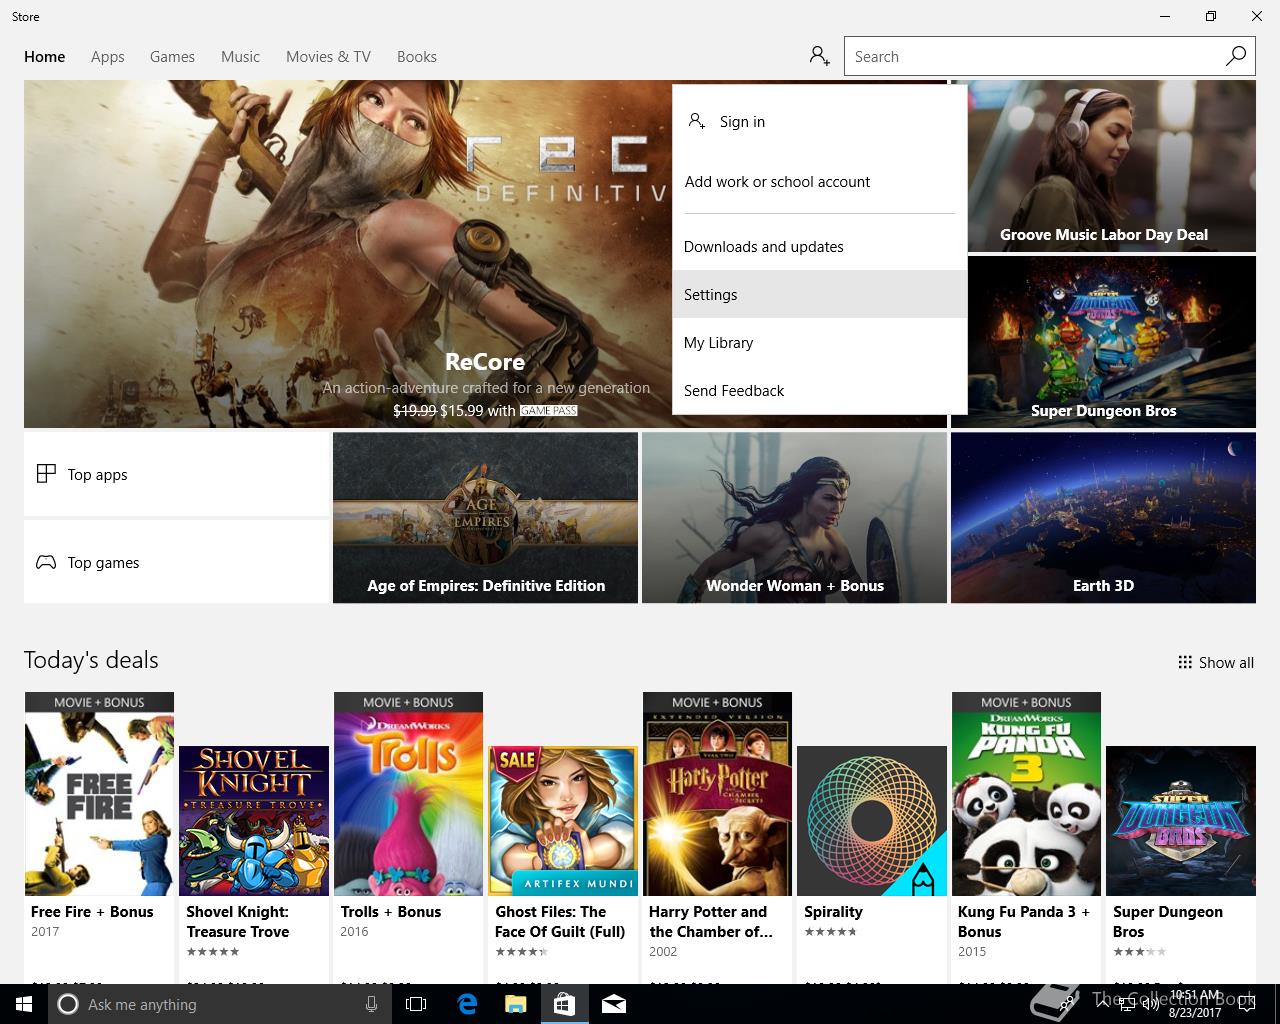The image size is (1280, 1024).
Task: Choose Send Feedback from the menu
Action: point(819,390)
